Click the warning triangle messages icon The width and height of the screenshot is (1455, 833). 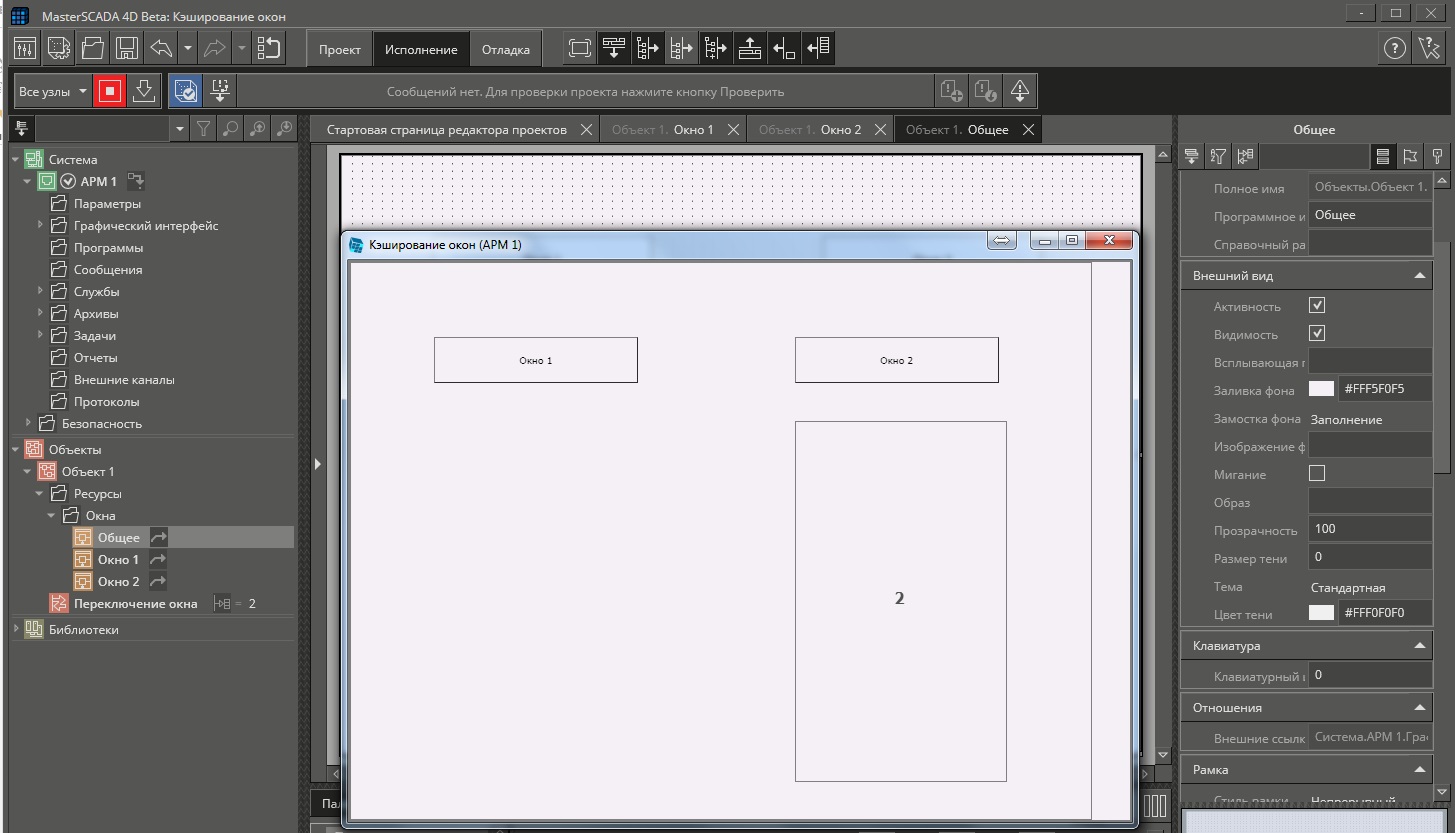pyautogui.click(x=1019, y=91)
